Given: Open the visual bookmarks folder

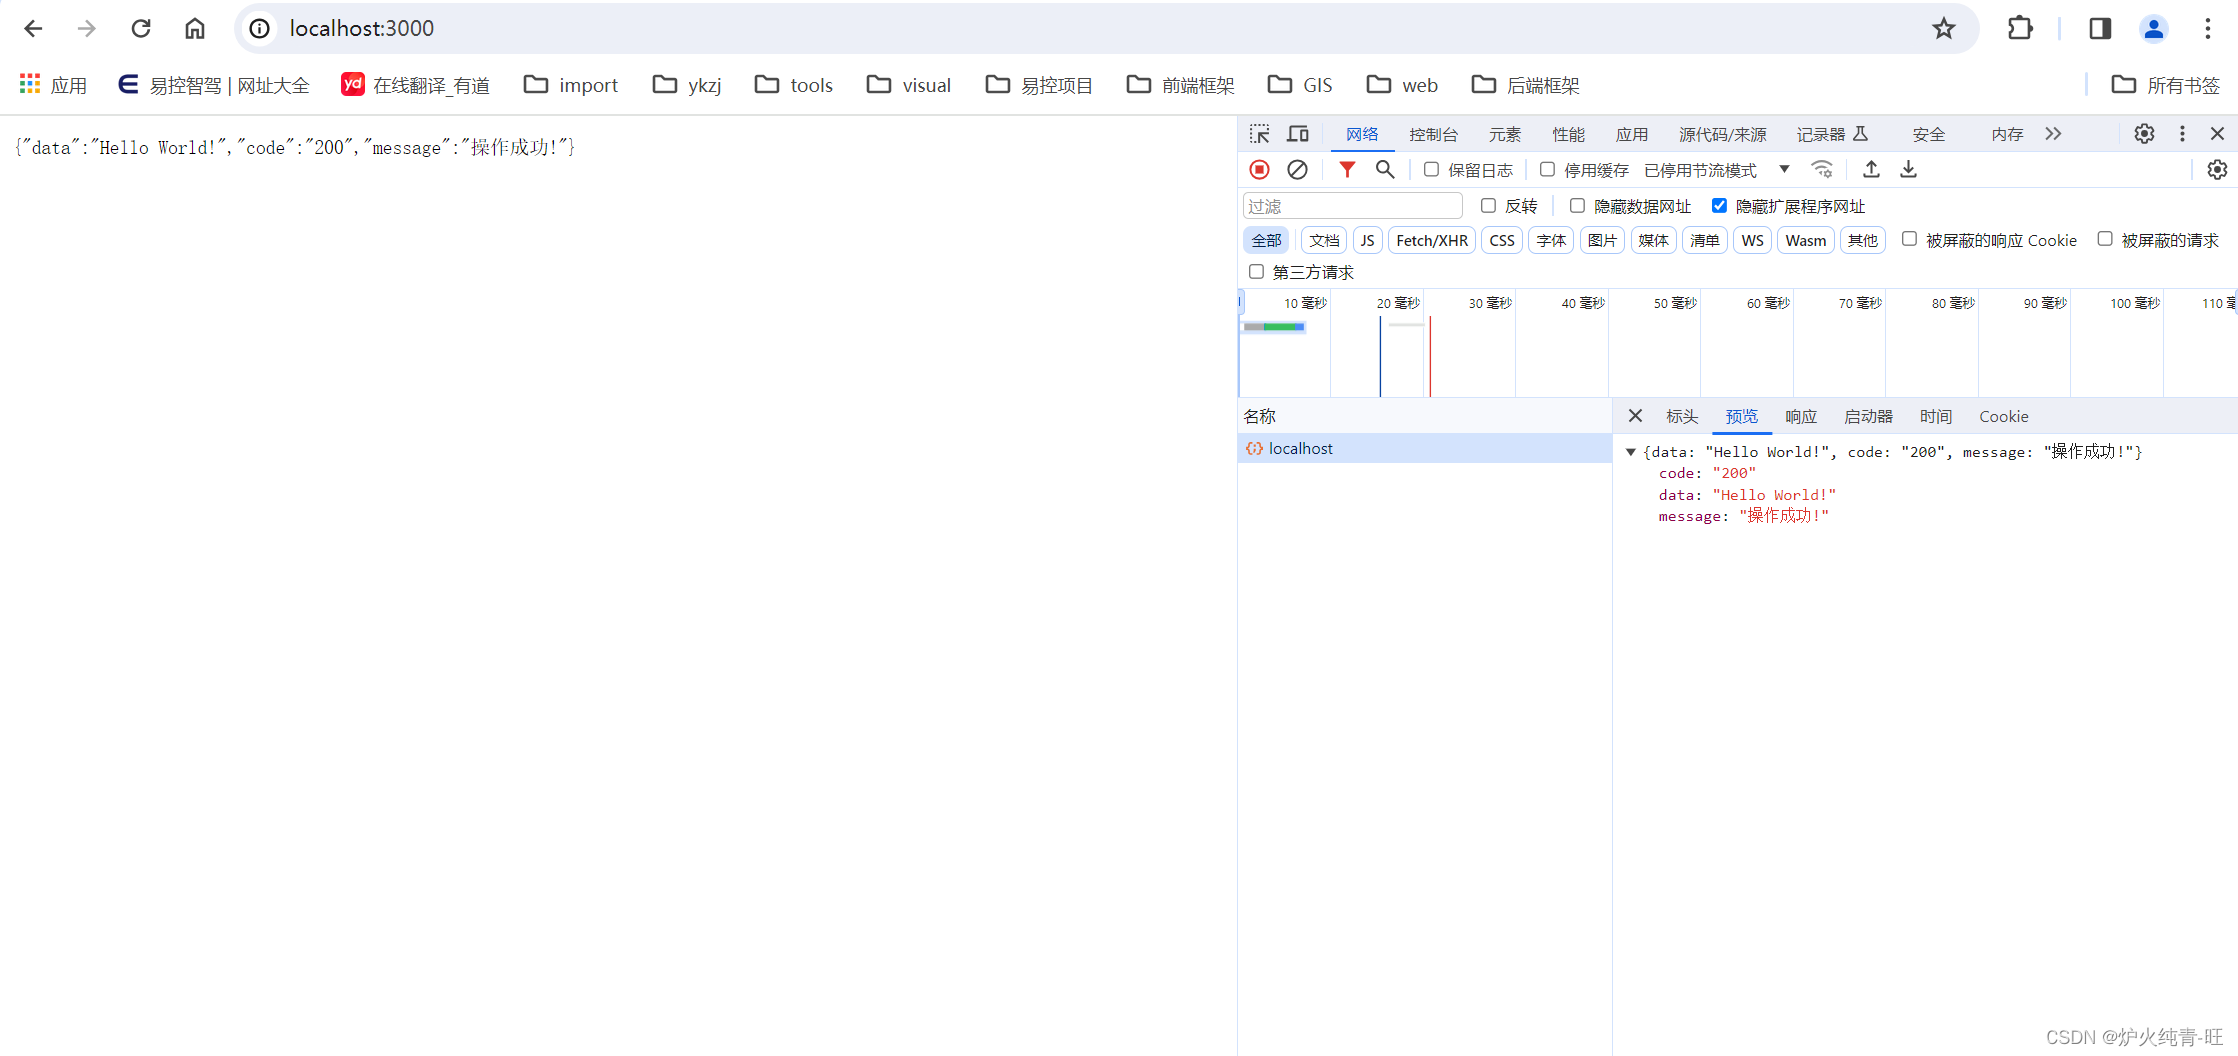Looking at the screenshot, I should [x=909, y=85].
